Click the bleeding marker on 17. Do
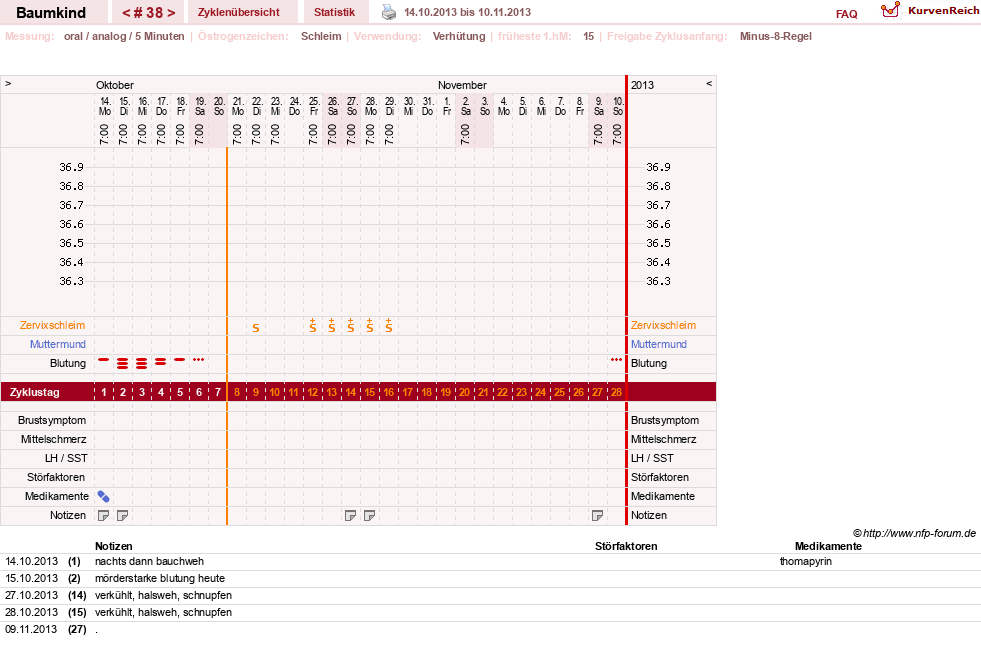Image resolution: width=981 pixels, height=665 pixels. click(161, 362)
